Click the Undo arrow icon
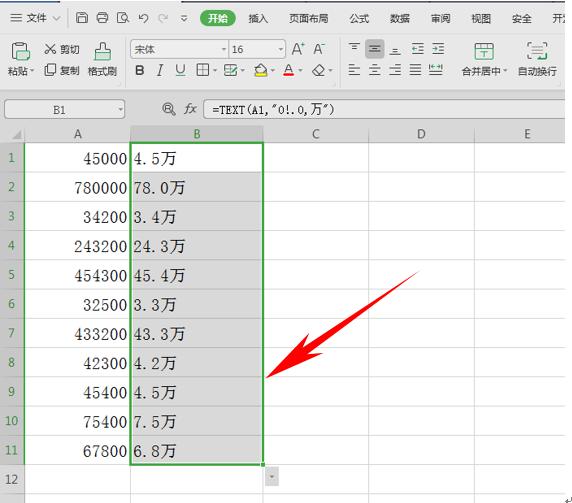The width and height of the screenshot is (572, 503). [x=143, y=18]
